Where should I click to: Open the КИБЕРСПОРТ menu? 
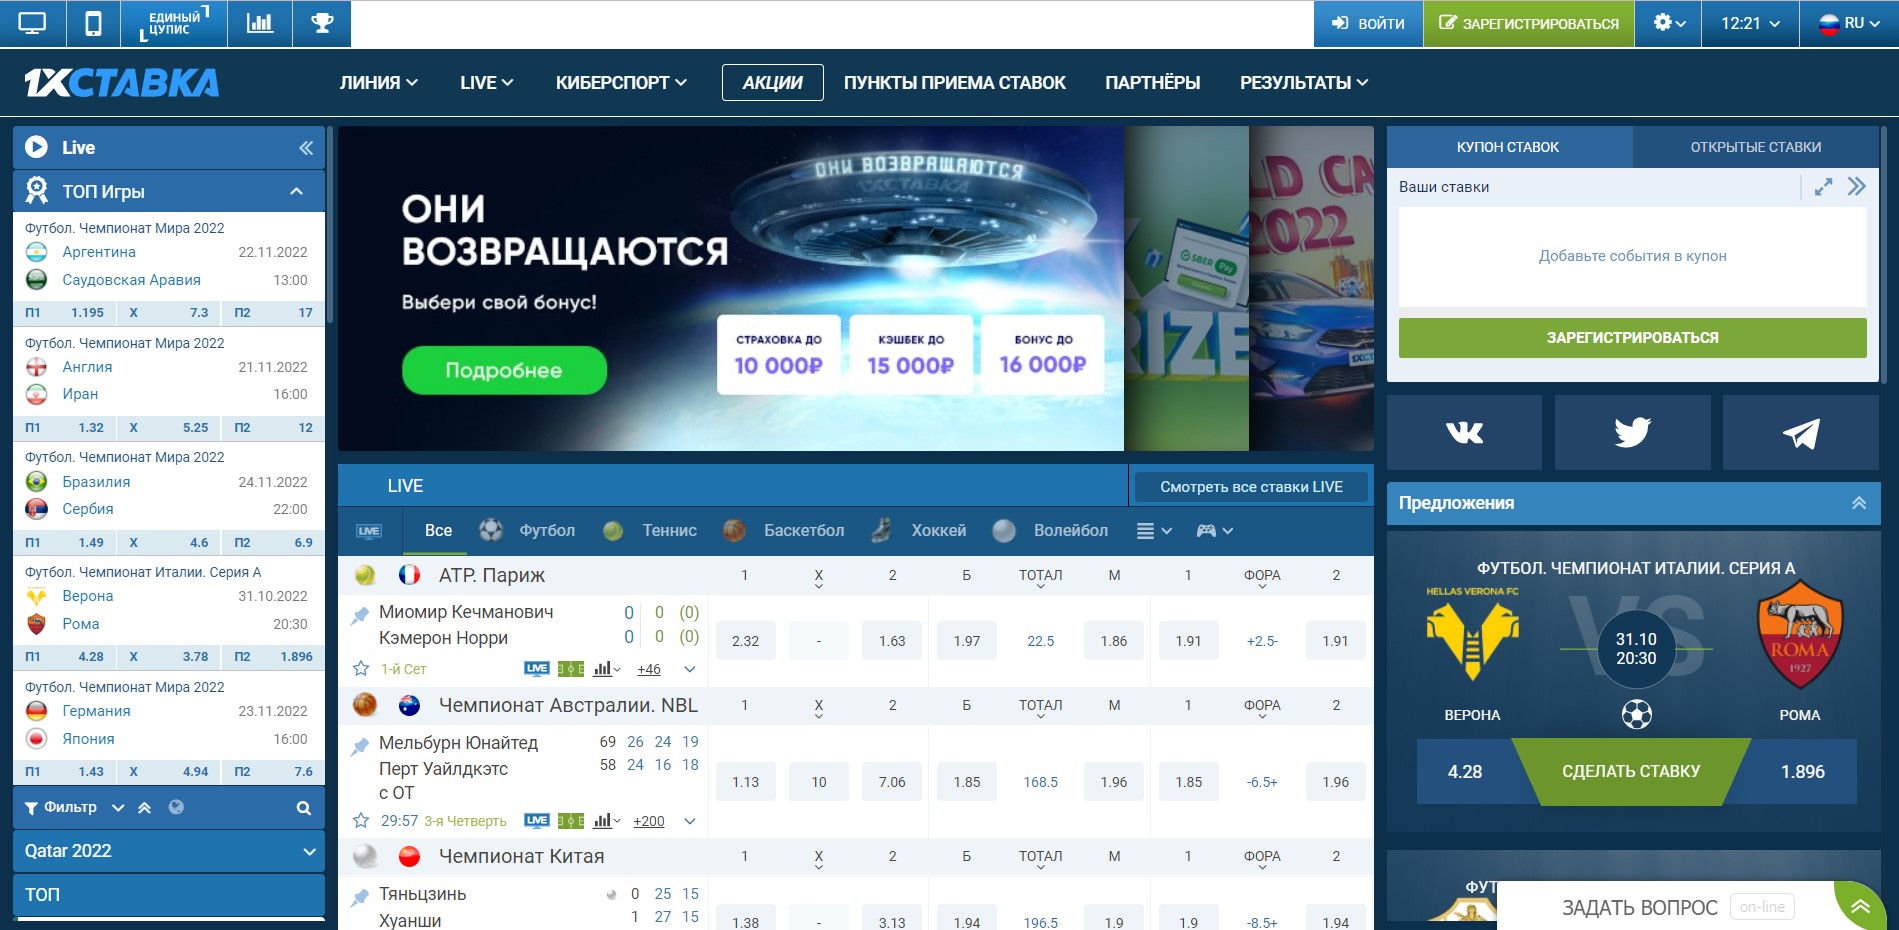tap(621, 83)
